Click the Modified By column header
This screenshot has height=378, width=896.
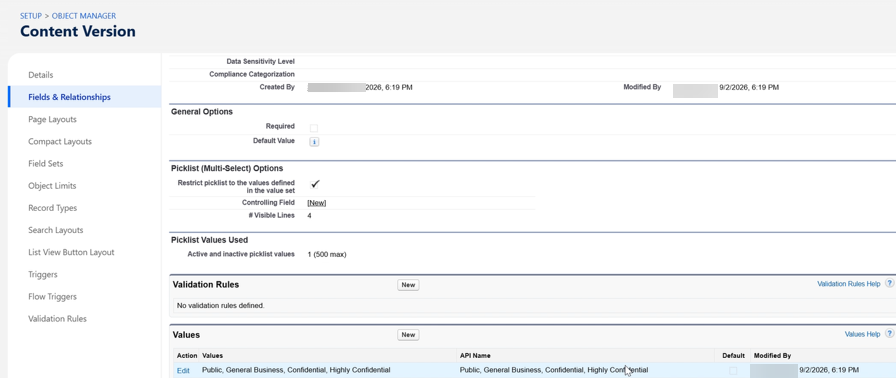pyautogui.click(x=772, y=356)
